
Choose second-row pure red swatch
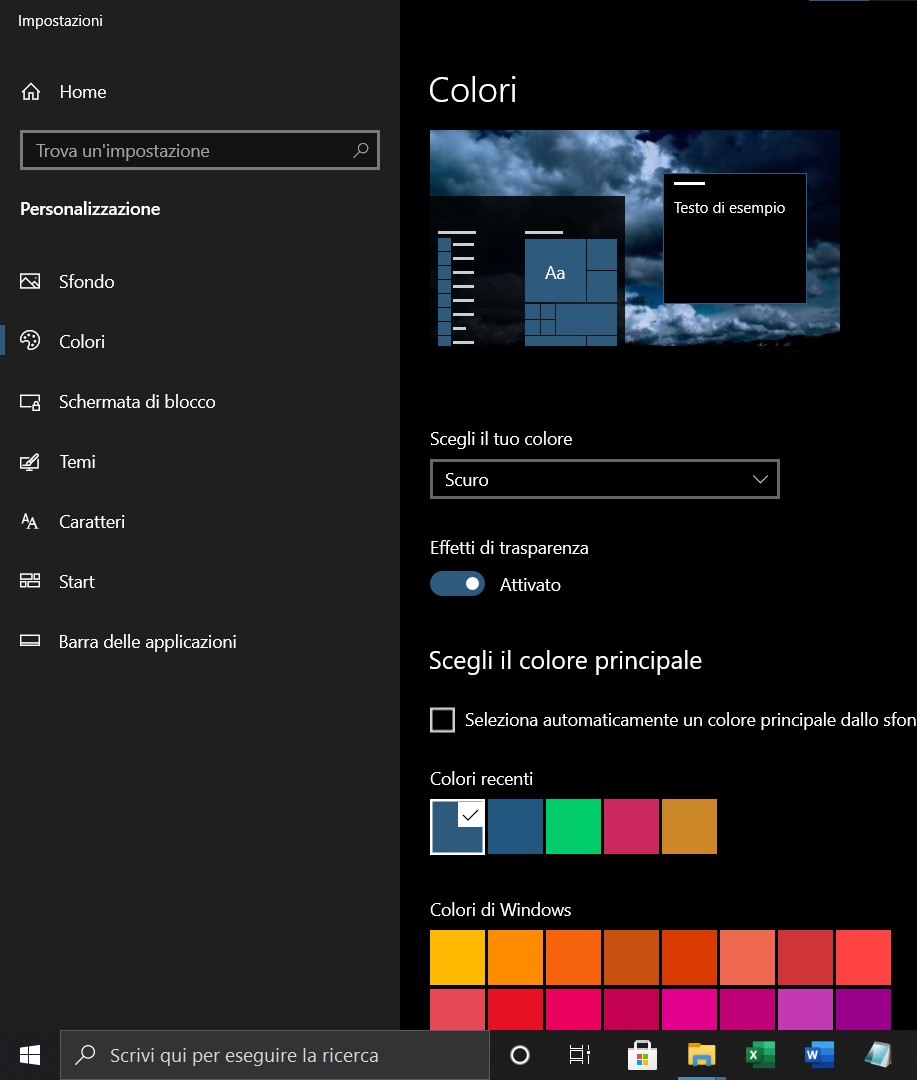coord(515,1010)
